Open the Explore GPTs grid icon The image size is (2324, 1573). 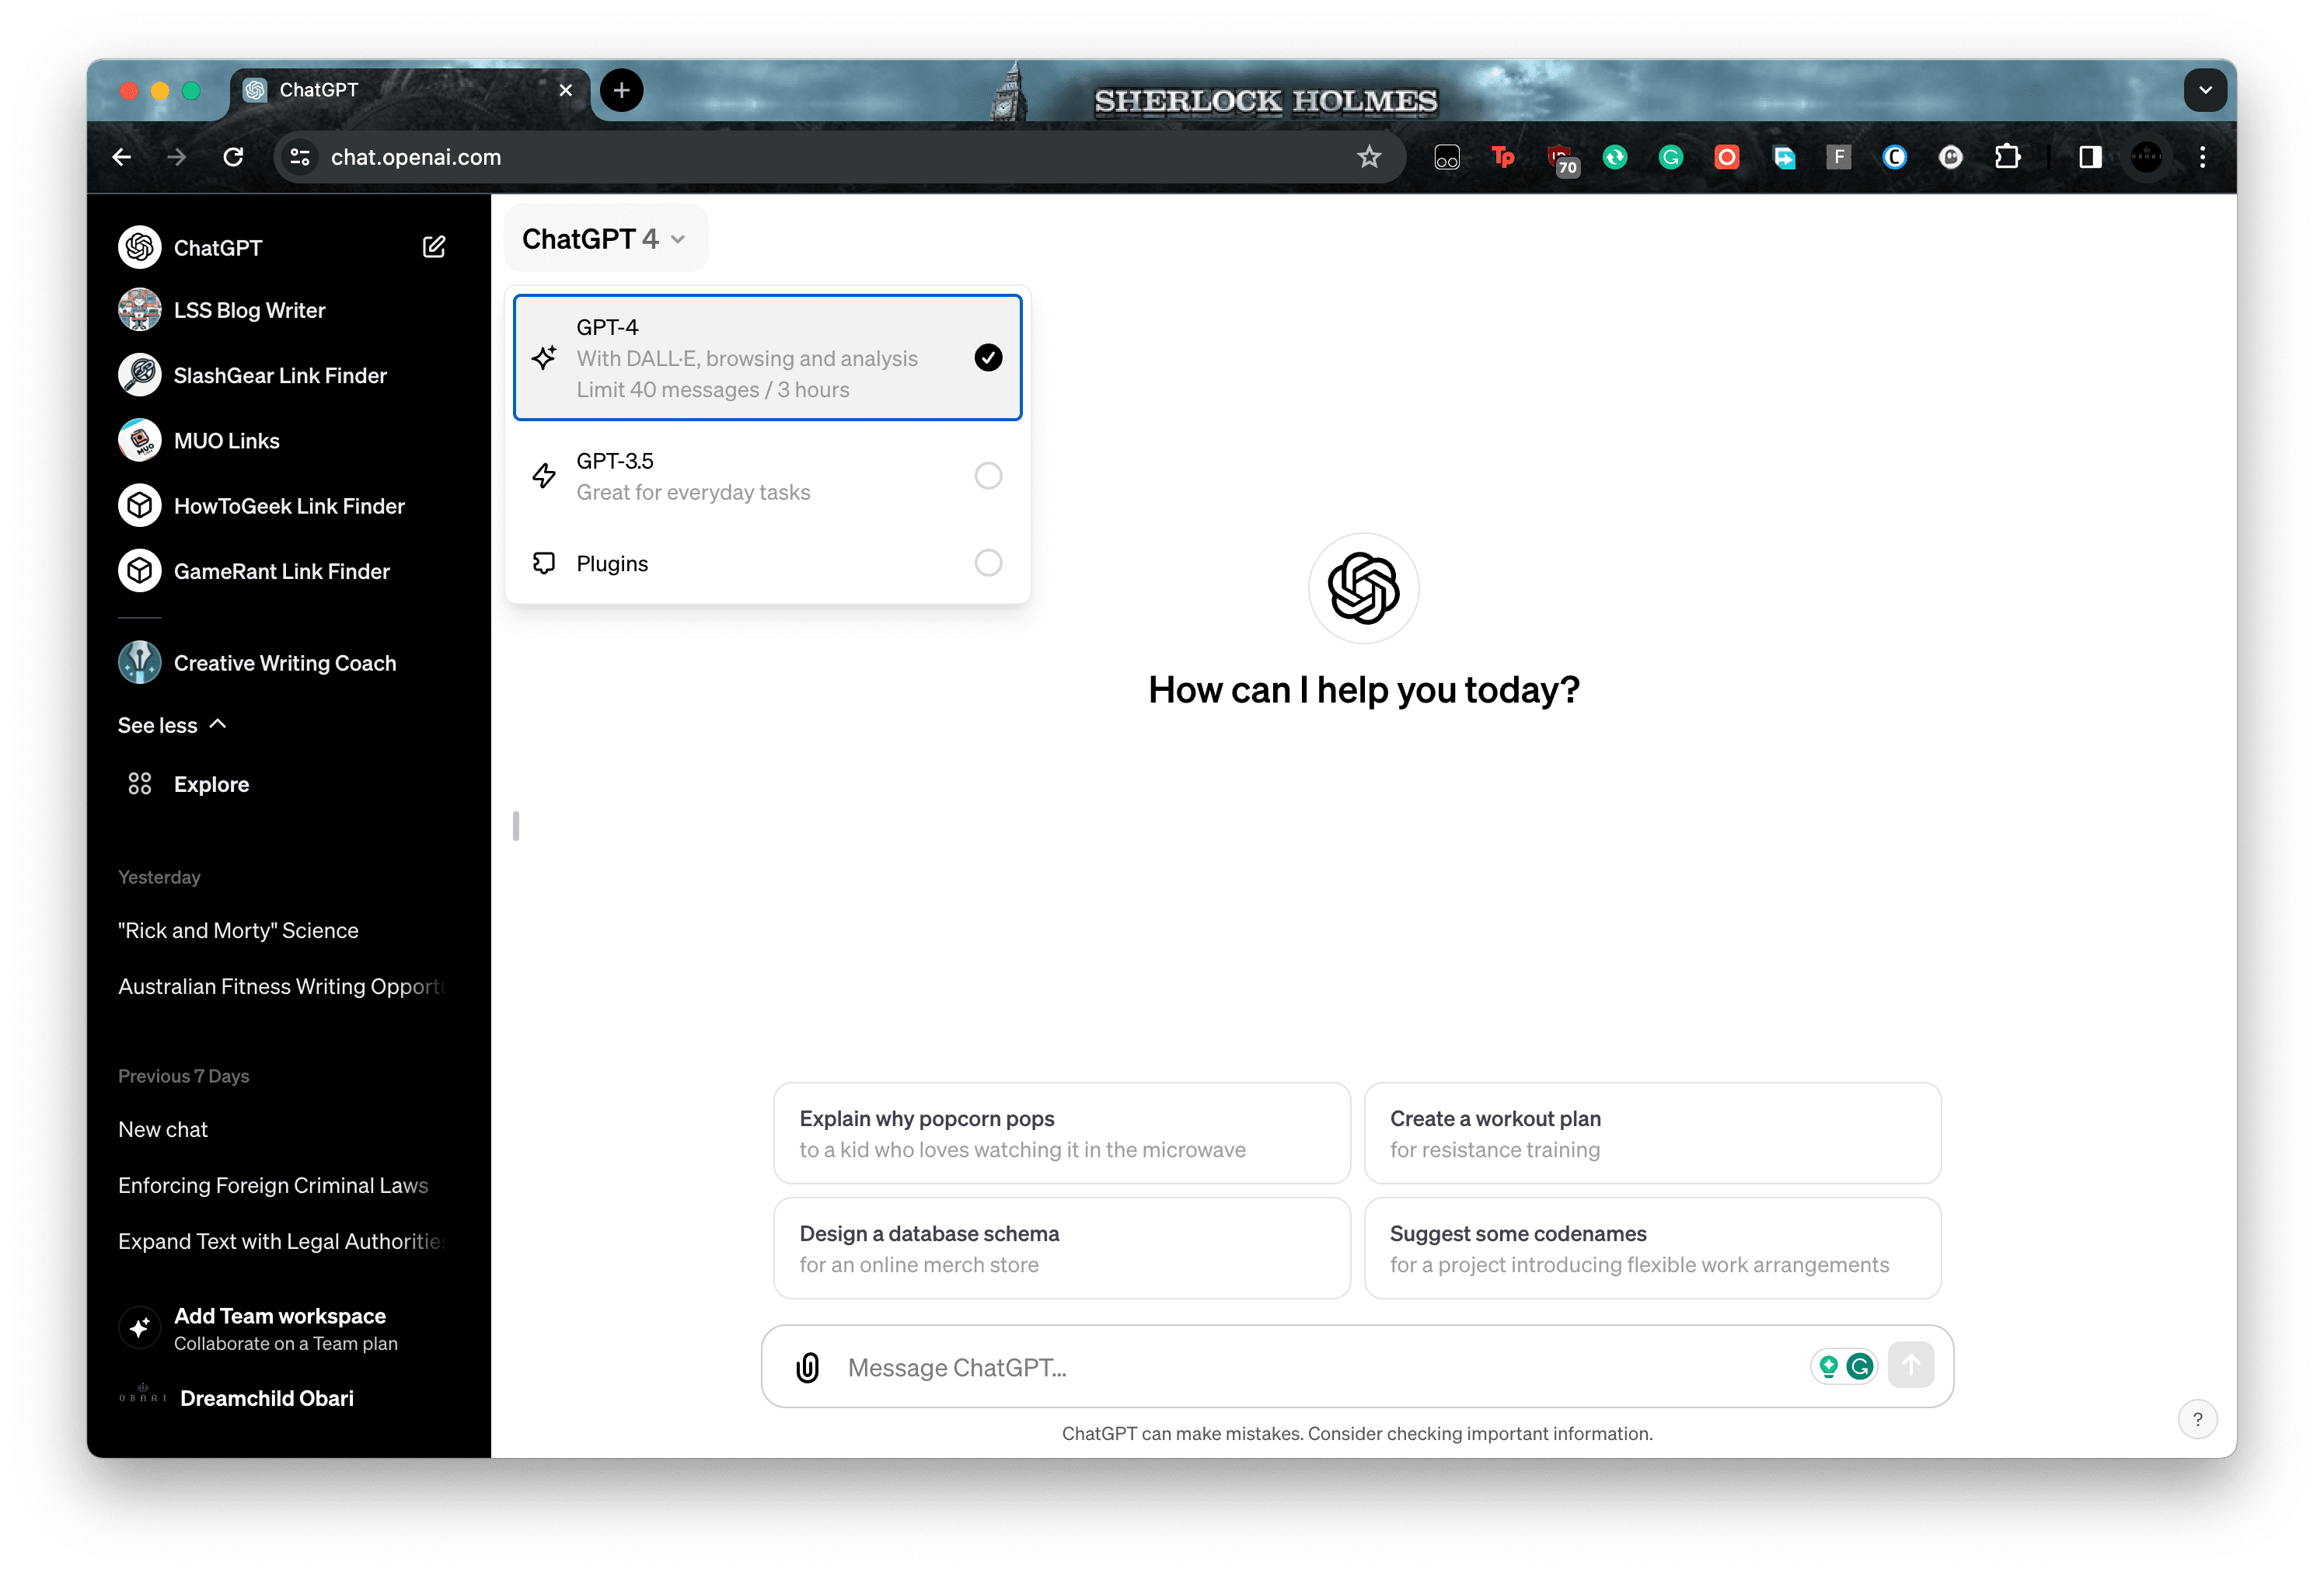(x=140, y=784)
